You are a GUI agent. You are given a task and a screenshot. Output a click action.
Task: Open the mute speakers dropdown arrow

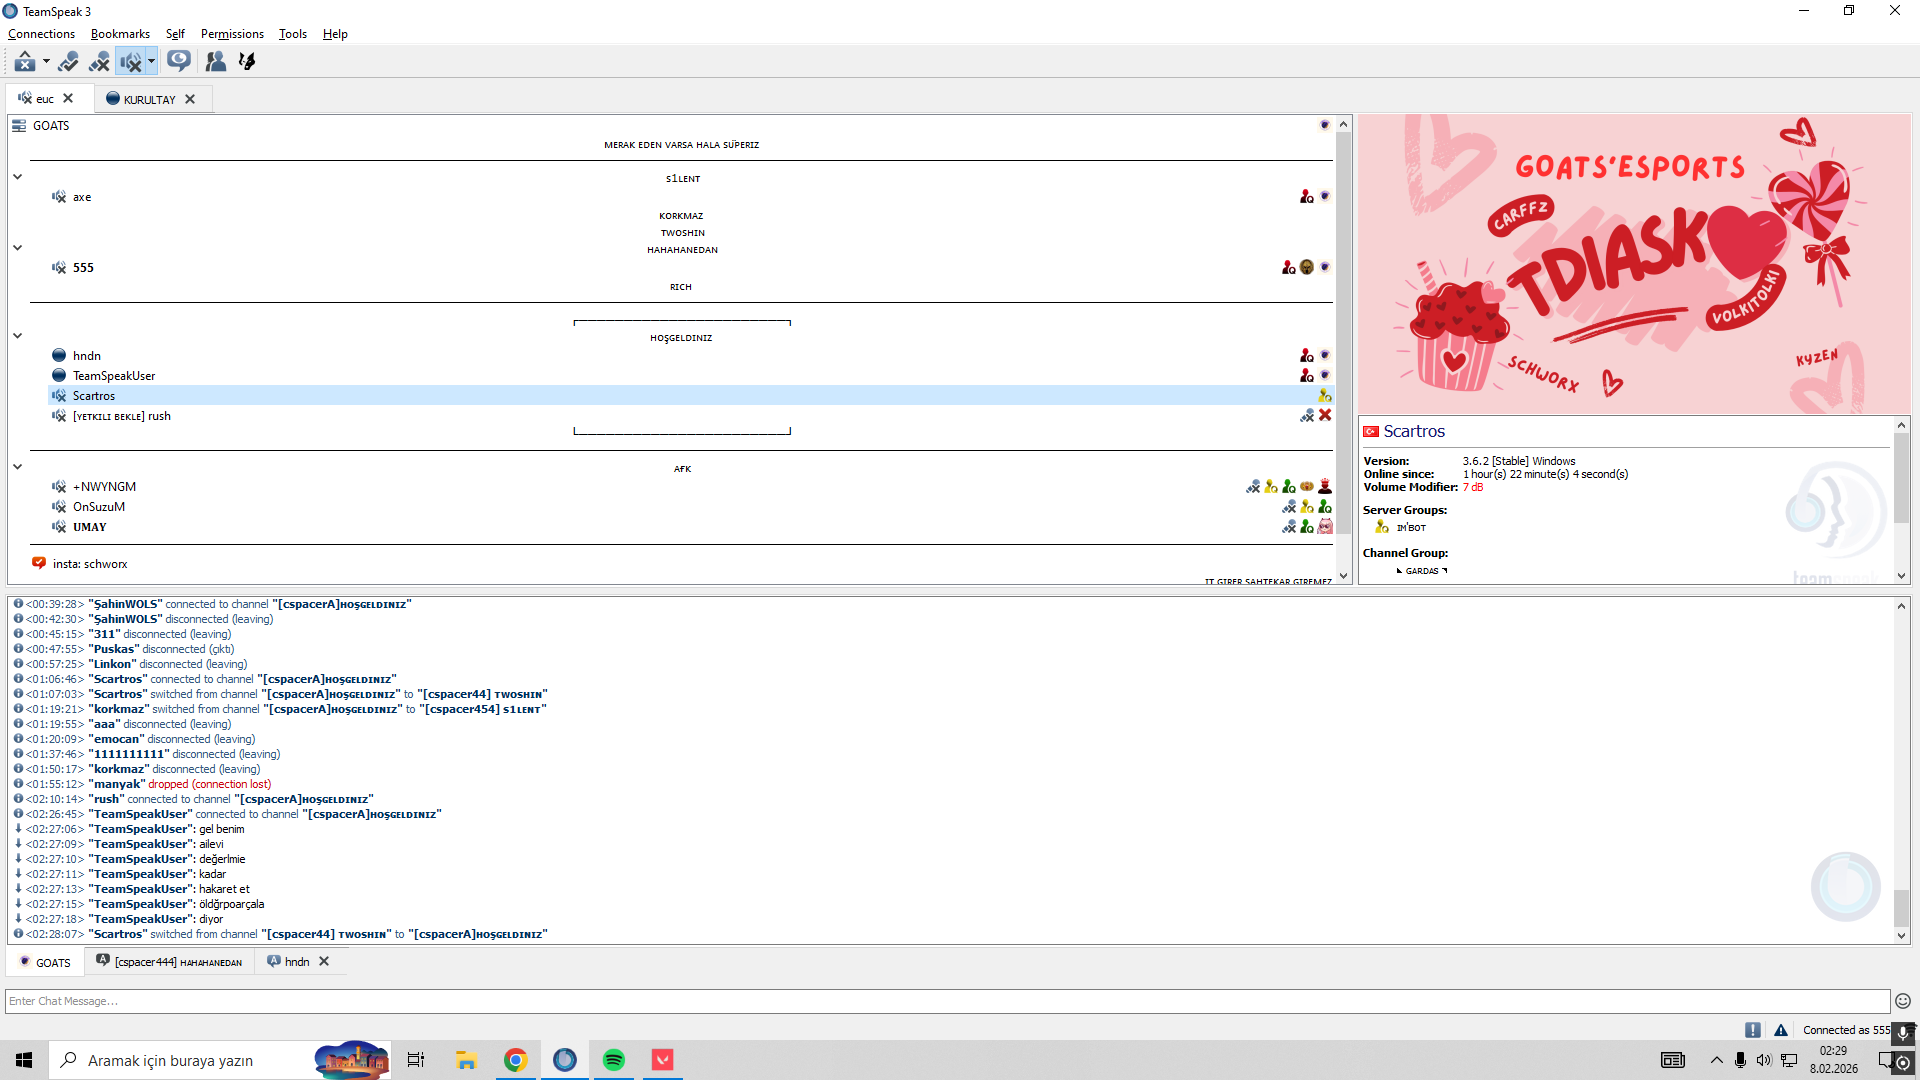[151, 62]
